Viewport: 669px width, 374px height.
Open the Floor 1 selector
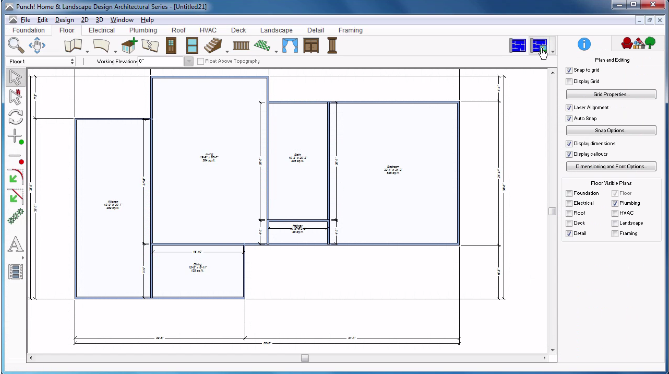pyautogui.click(x=41, y=61)
